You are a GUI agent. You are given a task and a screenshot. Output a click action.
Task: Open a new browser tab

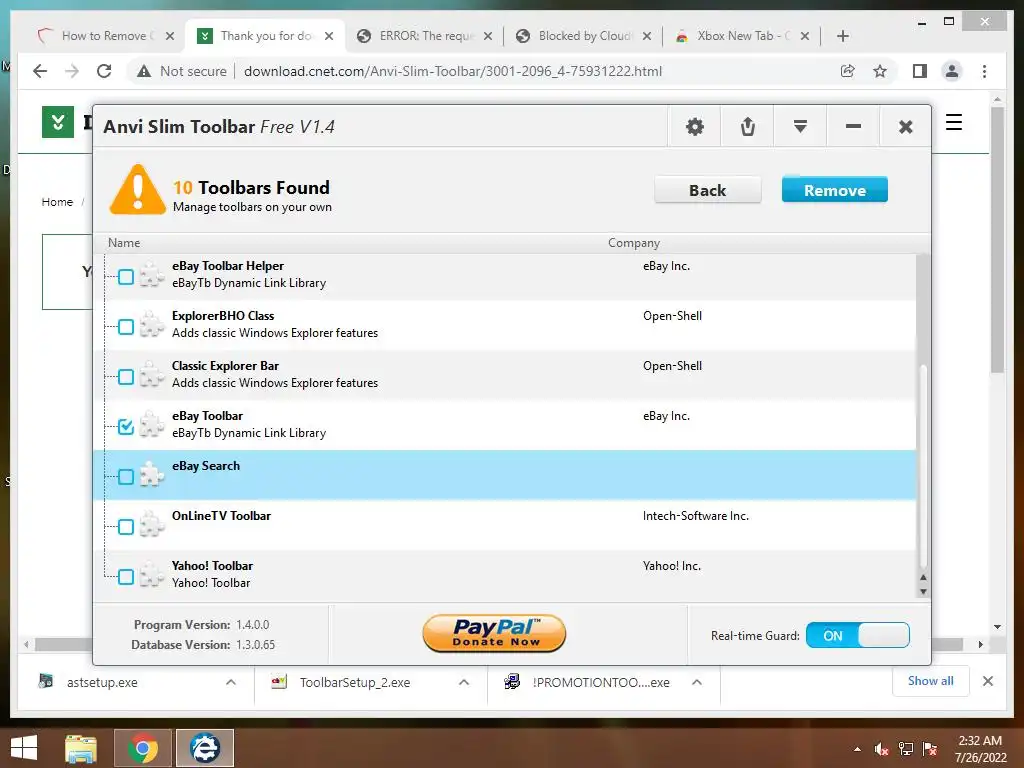click(x=842, y=36)
